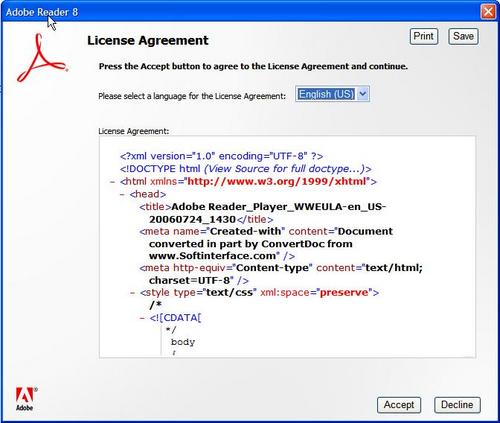The width and height of the screenshot is (500, 423).
Task: Click 'Press the Accept button' instruction text
Action: pyautogui.click(x=253, y=66)
